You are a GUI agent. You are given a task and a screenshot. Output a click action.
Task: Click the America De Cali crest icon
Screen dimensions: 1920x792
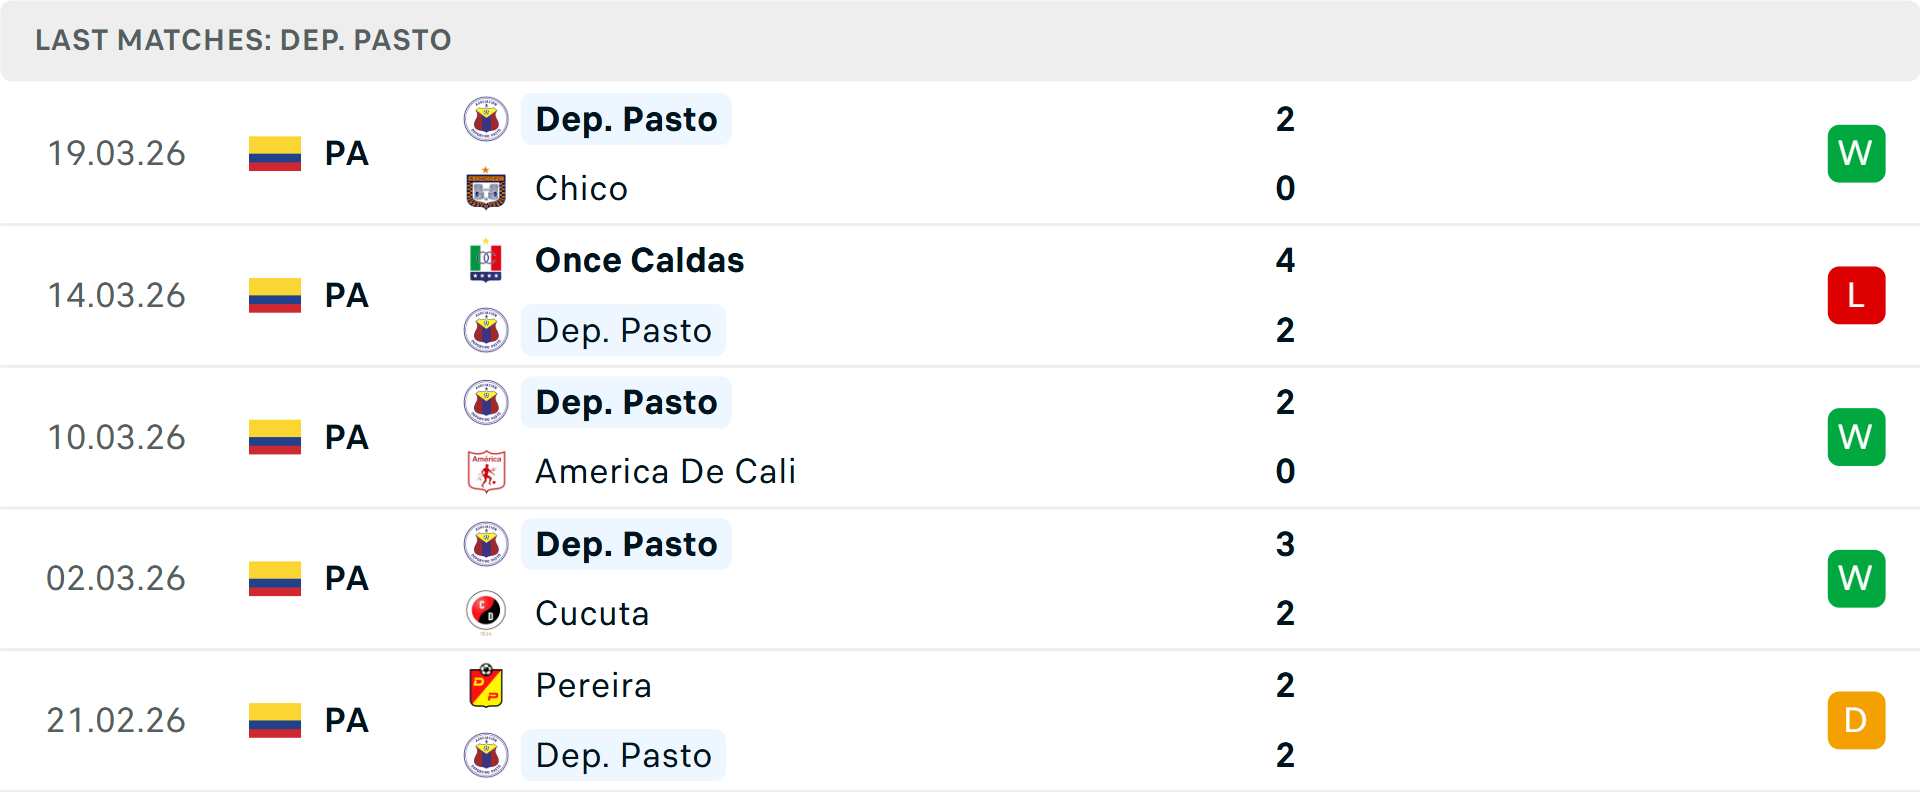(486, 472)
